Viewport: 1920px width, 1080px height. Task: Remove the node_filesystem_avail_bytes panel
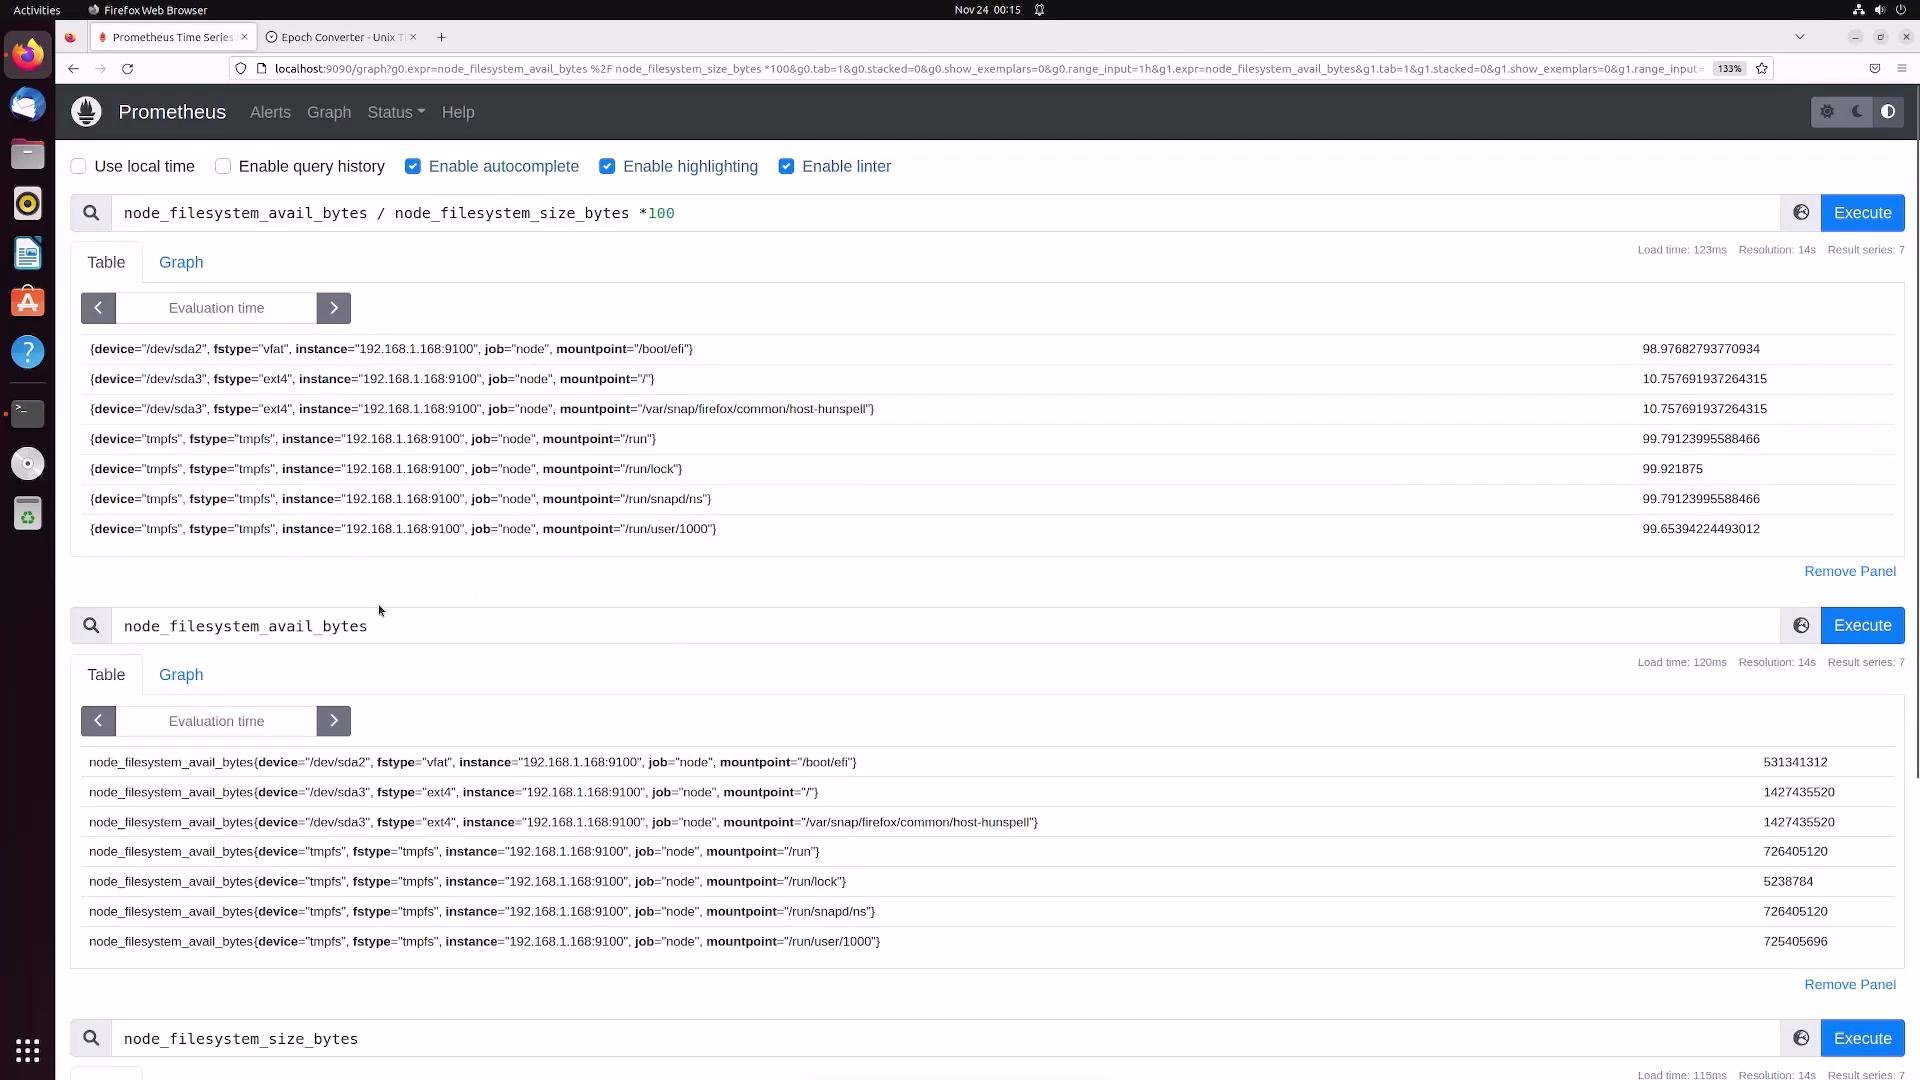[1849, 985]
